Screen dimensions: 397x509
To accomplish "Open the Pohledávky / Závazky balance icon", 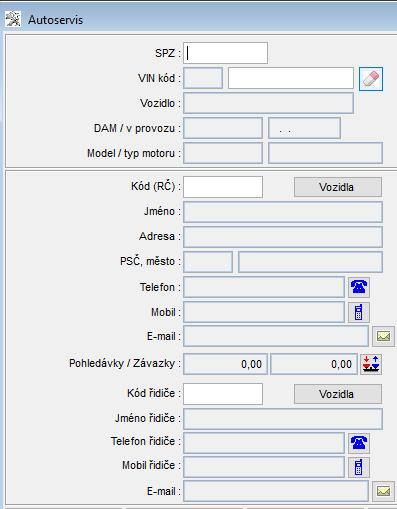I will click(x=371, y=364).
